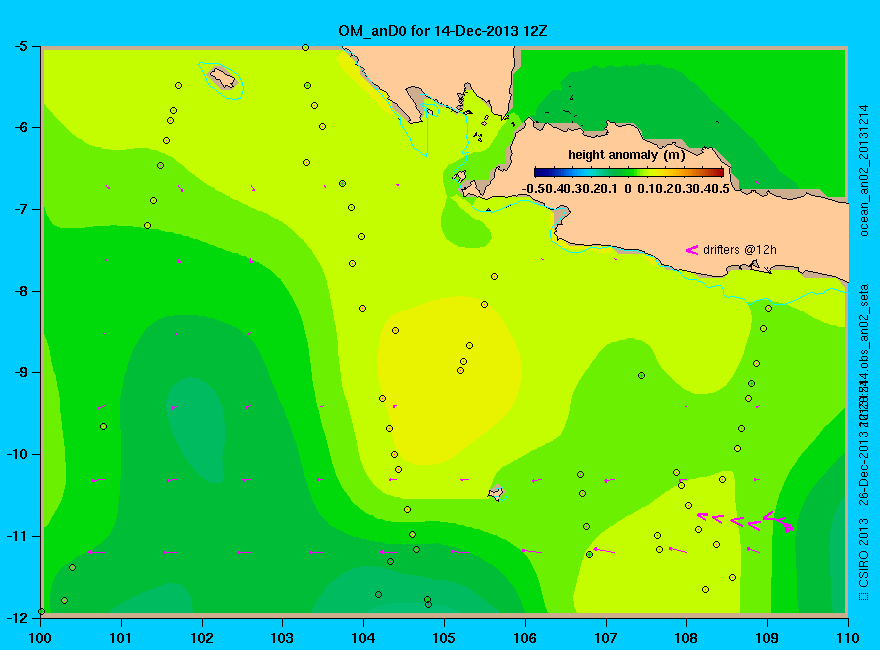Click longitude label "107" on the x-axis
The image size is (880, 650).
[x=606, y=638]
